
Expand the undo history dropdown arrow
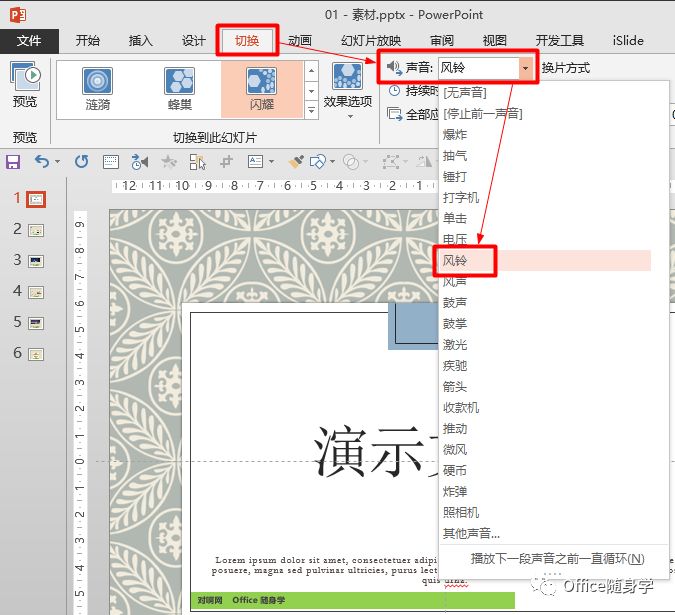57,162
